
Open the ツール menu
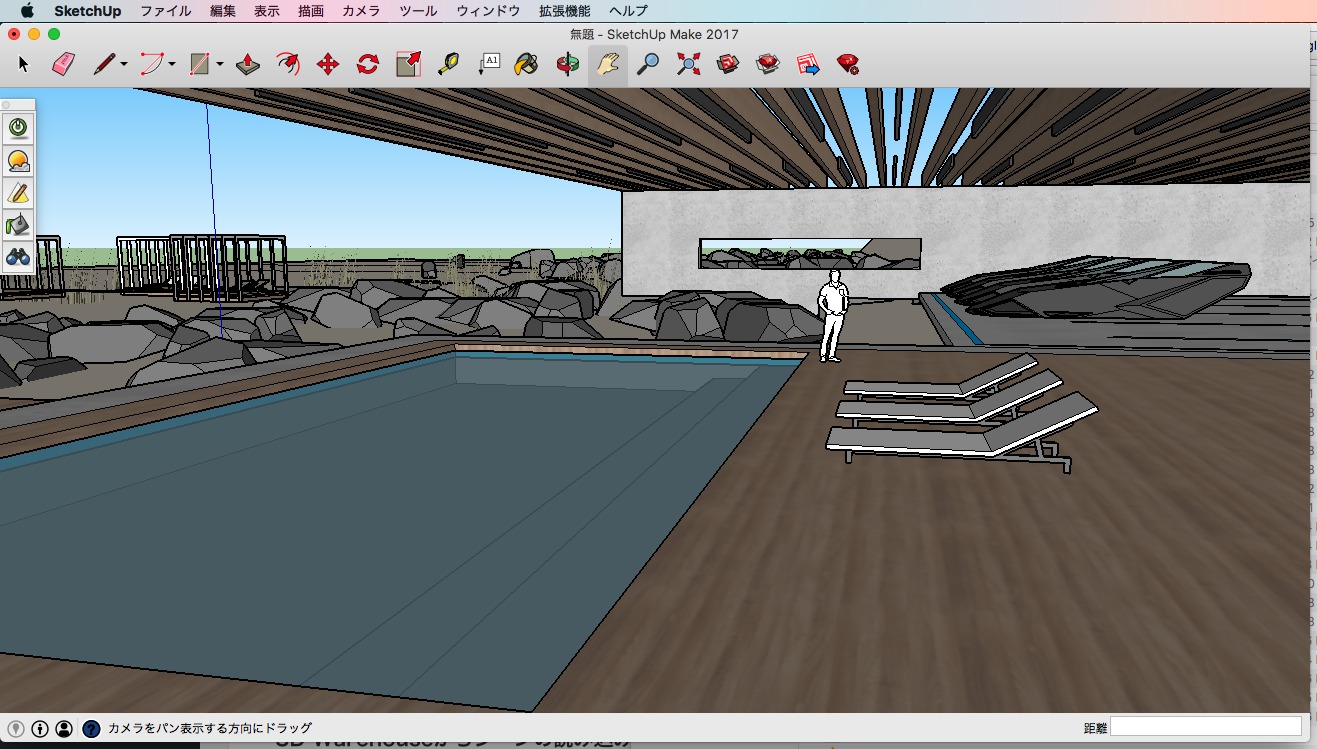click(418, 11)
